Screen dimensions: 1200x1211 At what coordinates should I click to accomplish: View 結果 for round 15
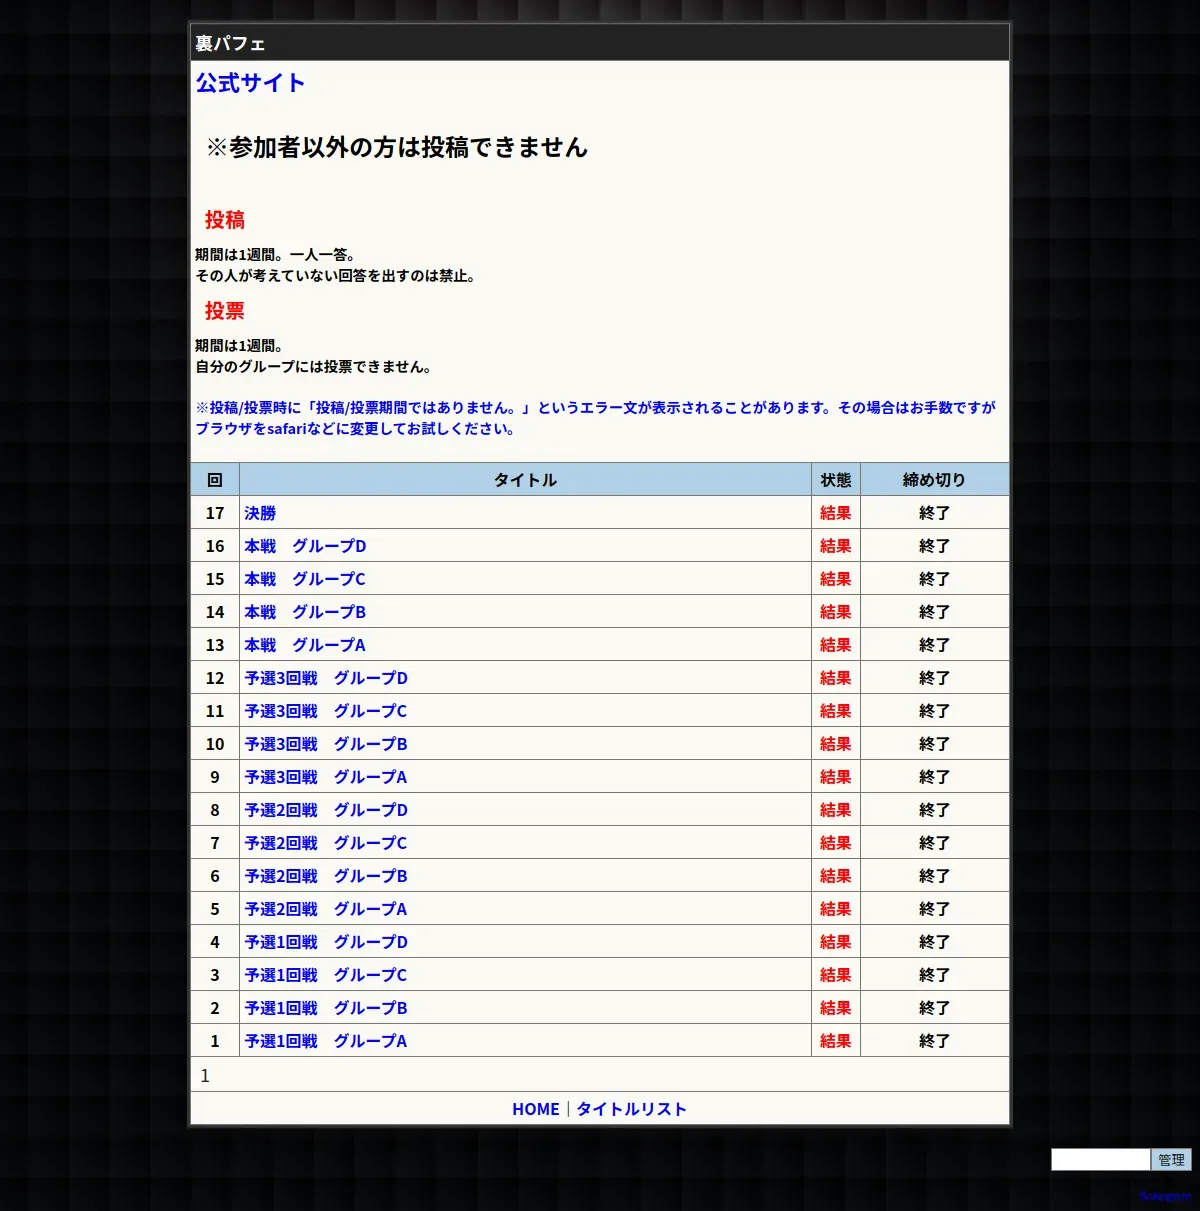(x=836, y=579)
